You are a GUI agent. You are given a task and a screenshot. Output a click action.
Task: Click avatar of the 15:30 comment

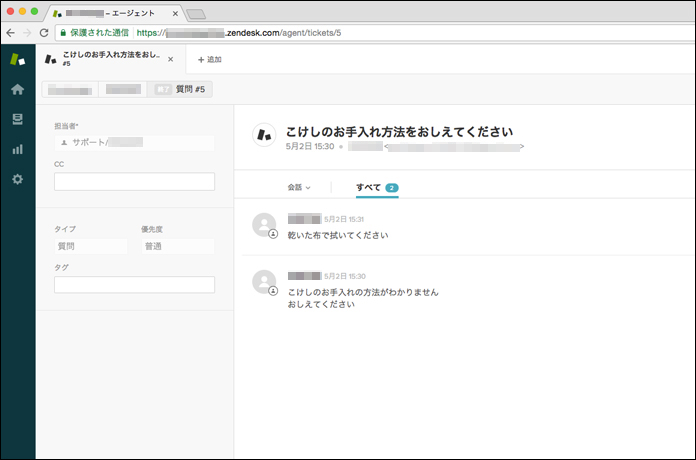(x=264, y=282)
